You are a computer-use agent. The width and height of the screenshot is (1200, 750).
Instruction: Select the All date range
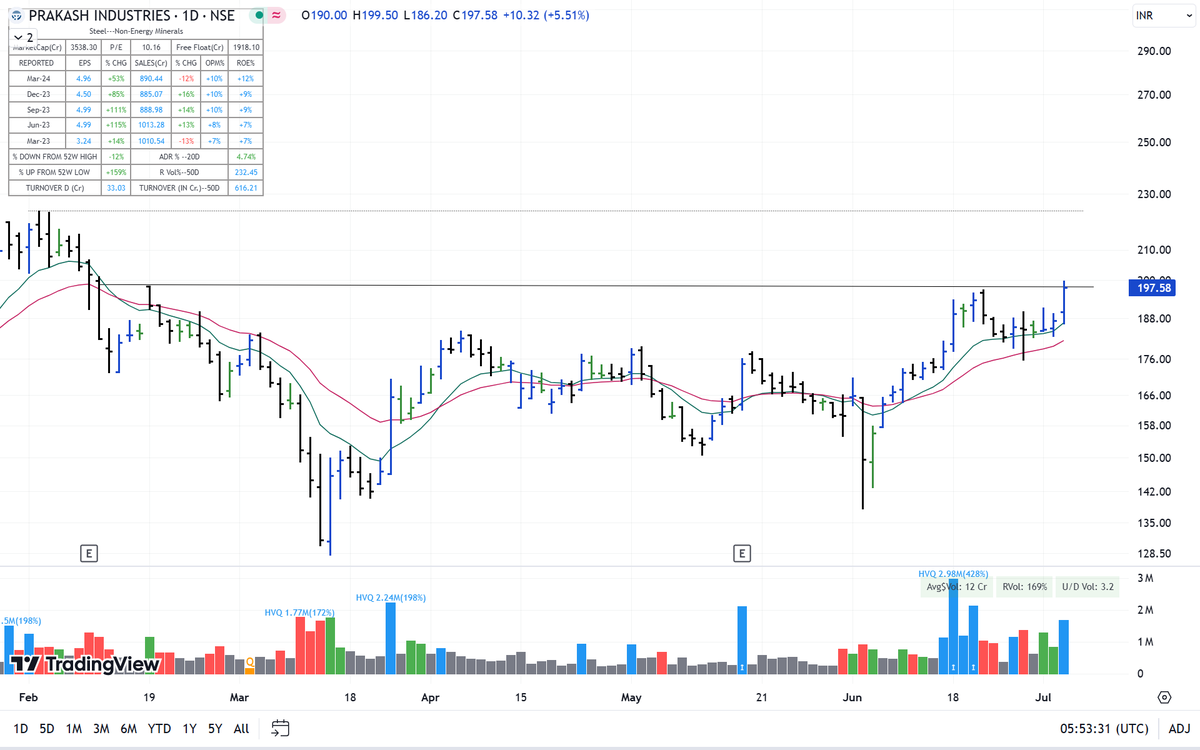[241, 729]
